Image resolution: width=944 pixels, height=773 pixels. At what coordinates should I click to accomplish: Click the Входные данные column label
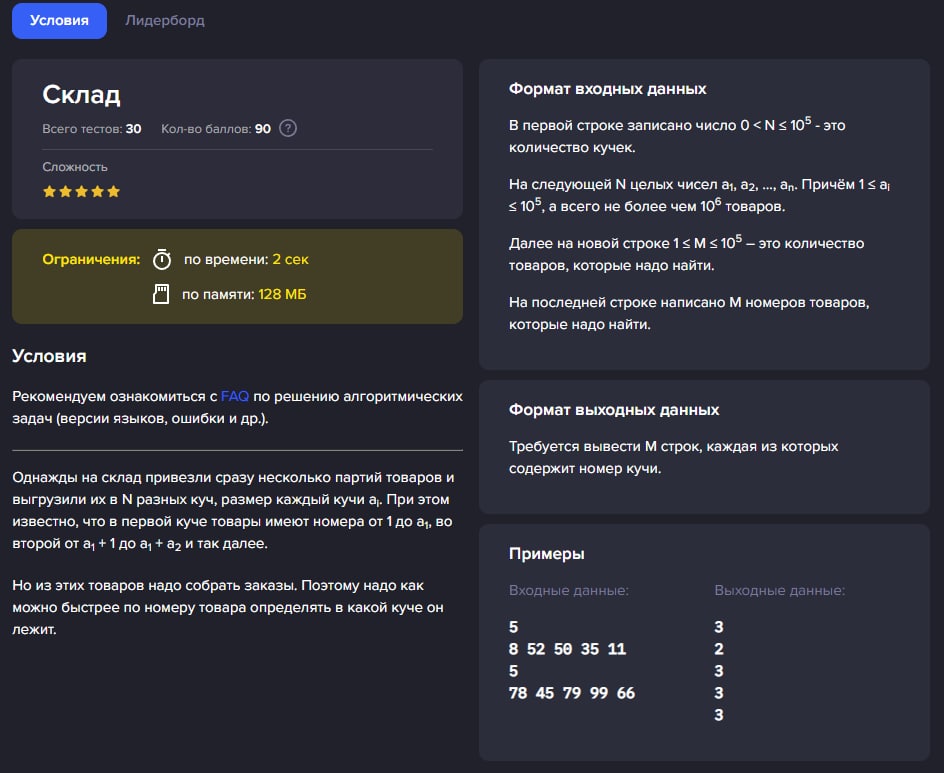568,590
